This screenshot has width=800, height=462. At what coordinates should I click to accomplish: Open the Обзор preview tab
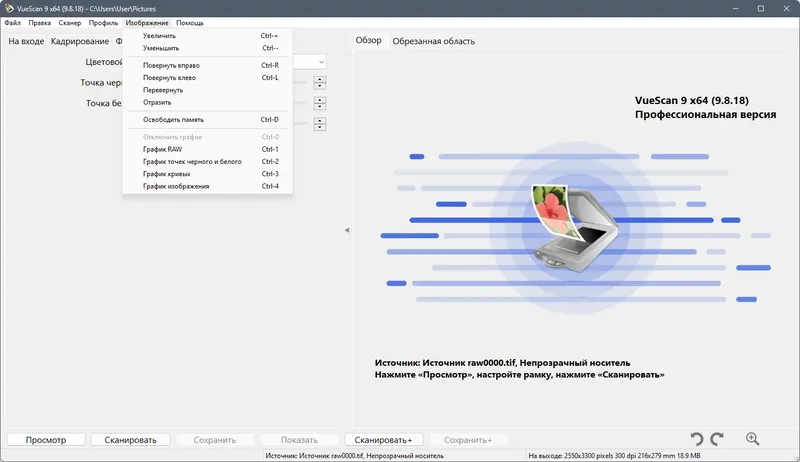pyautogui.click(x=368, y=40)
